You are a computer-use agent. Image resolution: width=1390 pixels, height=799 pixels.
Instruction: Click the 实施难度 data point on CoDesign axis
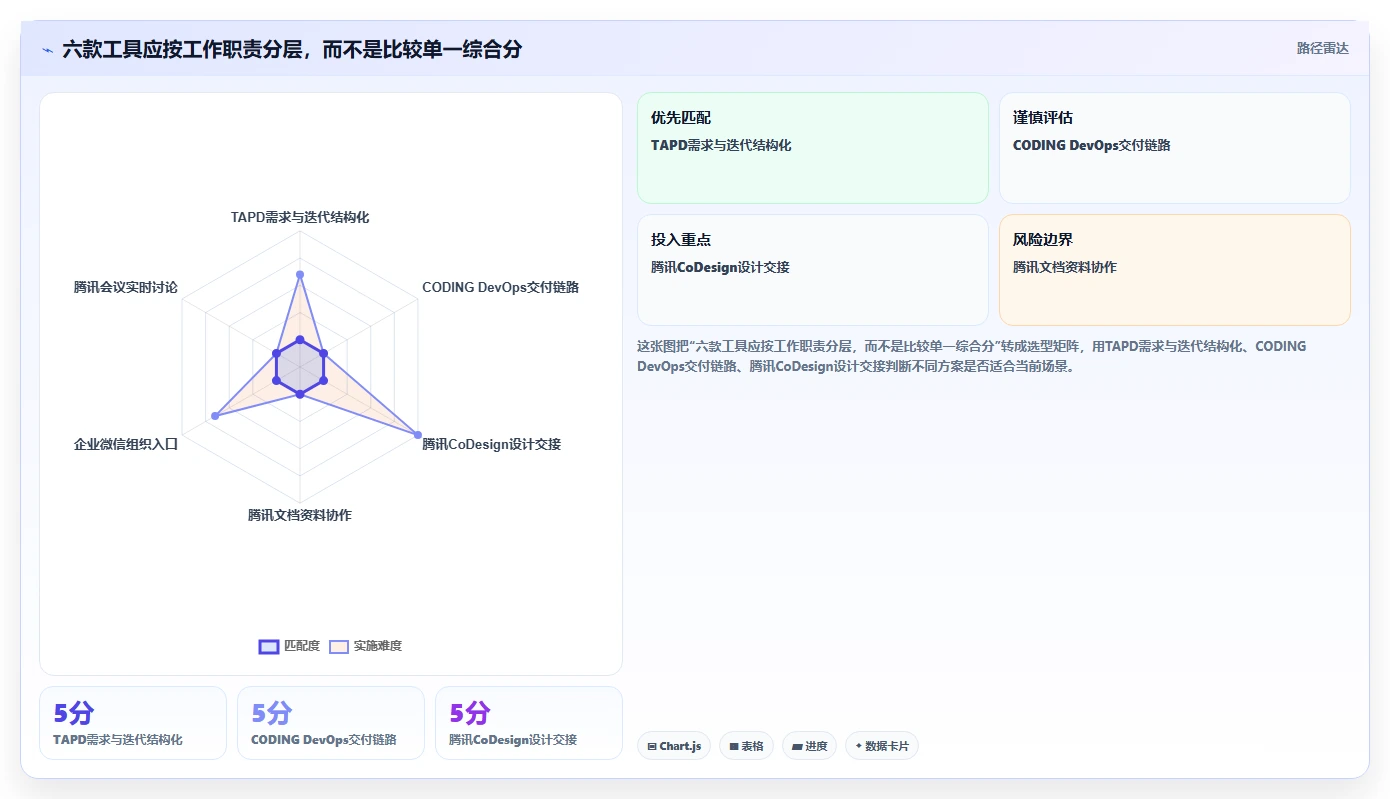(x=418, y=434)
